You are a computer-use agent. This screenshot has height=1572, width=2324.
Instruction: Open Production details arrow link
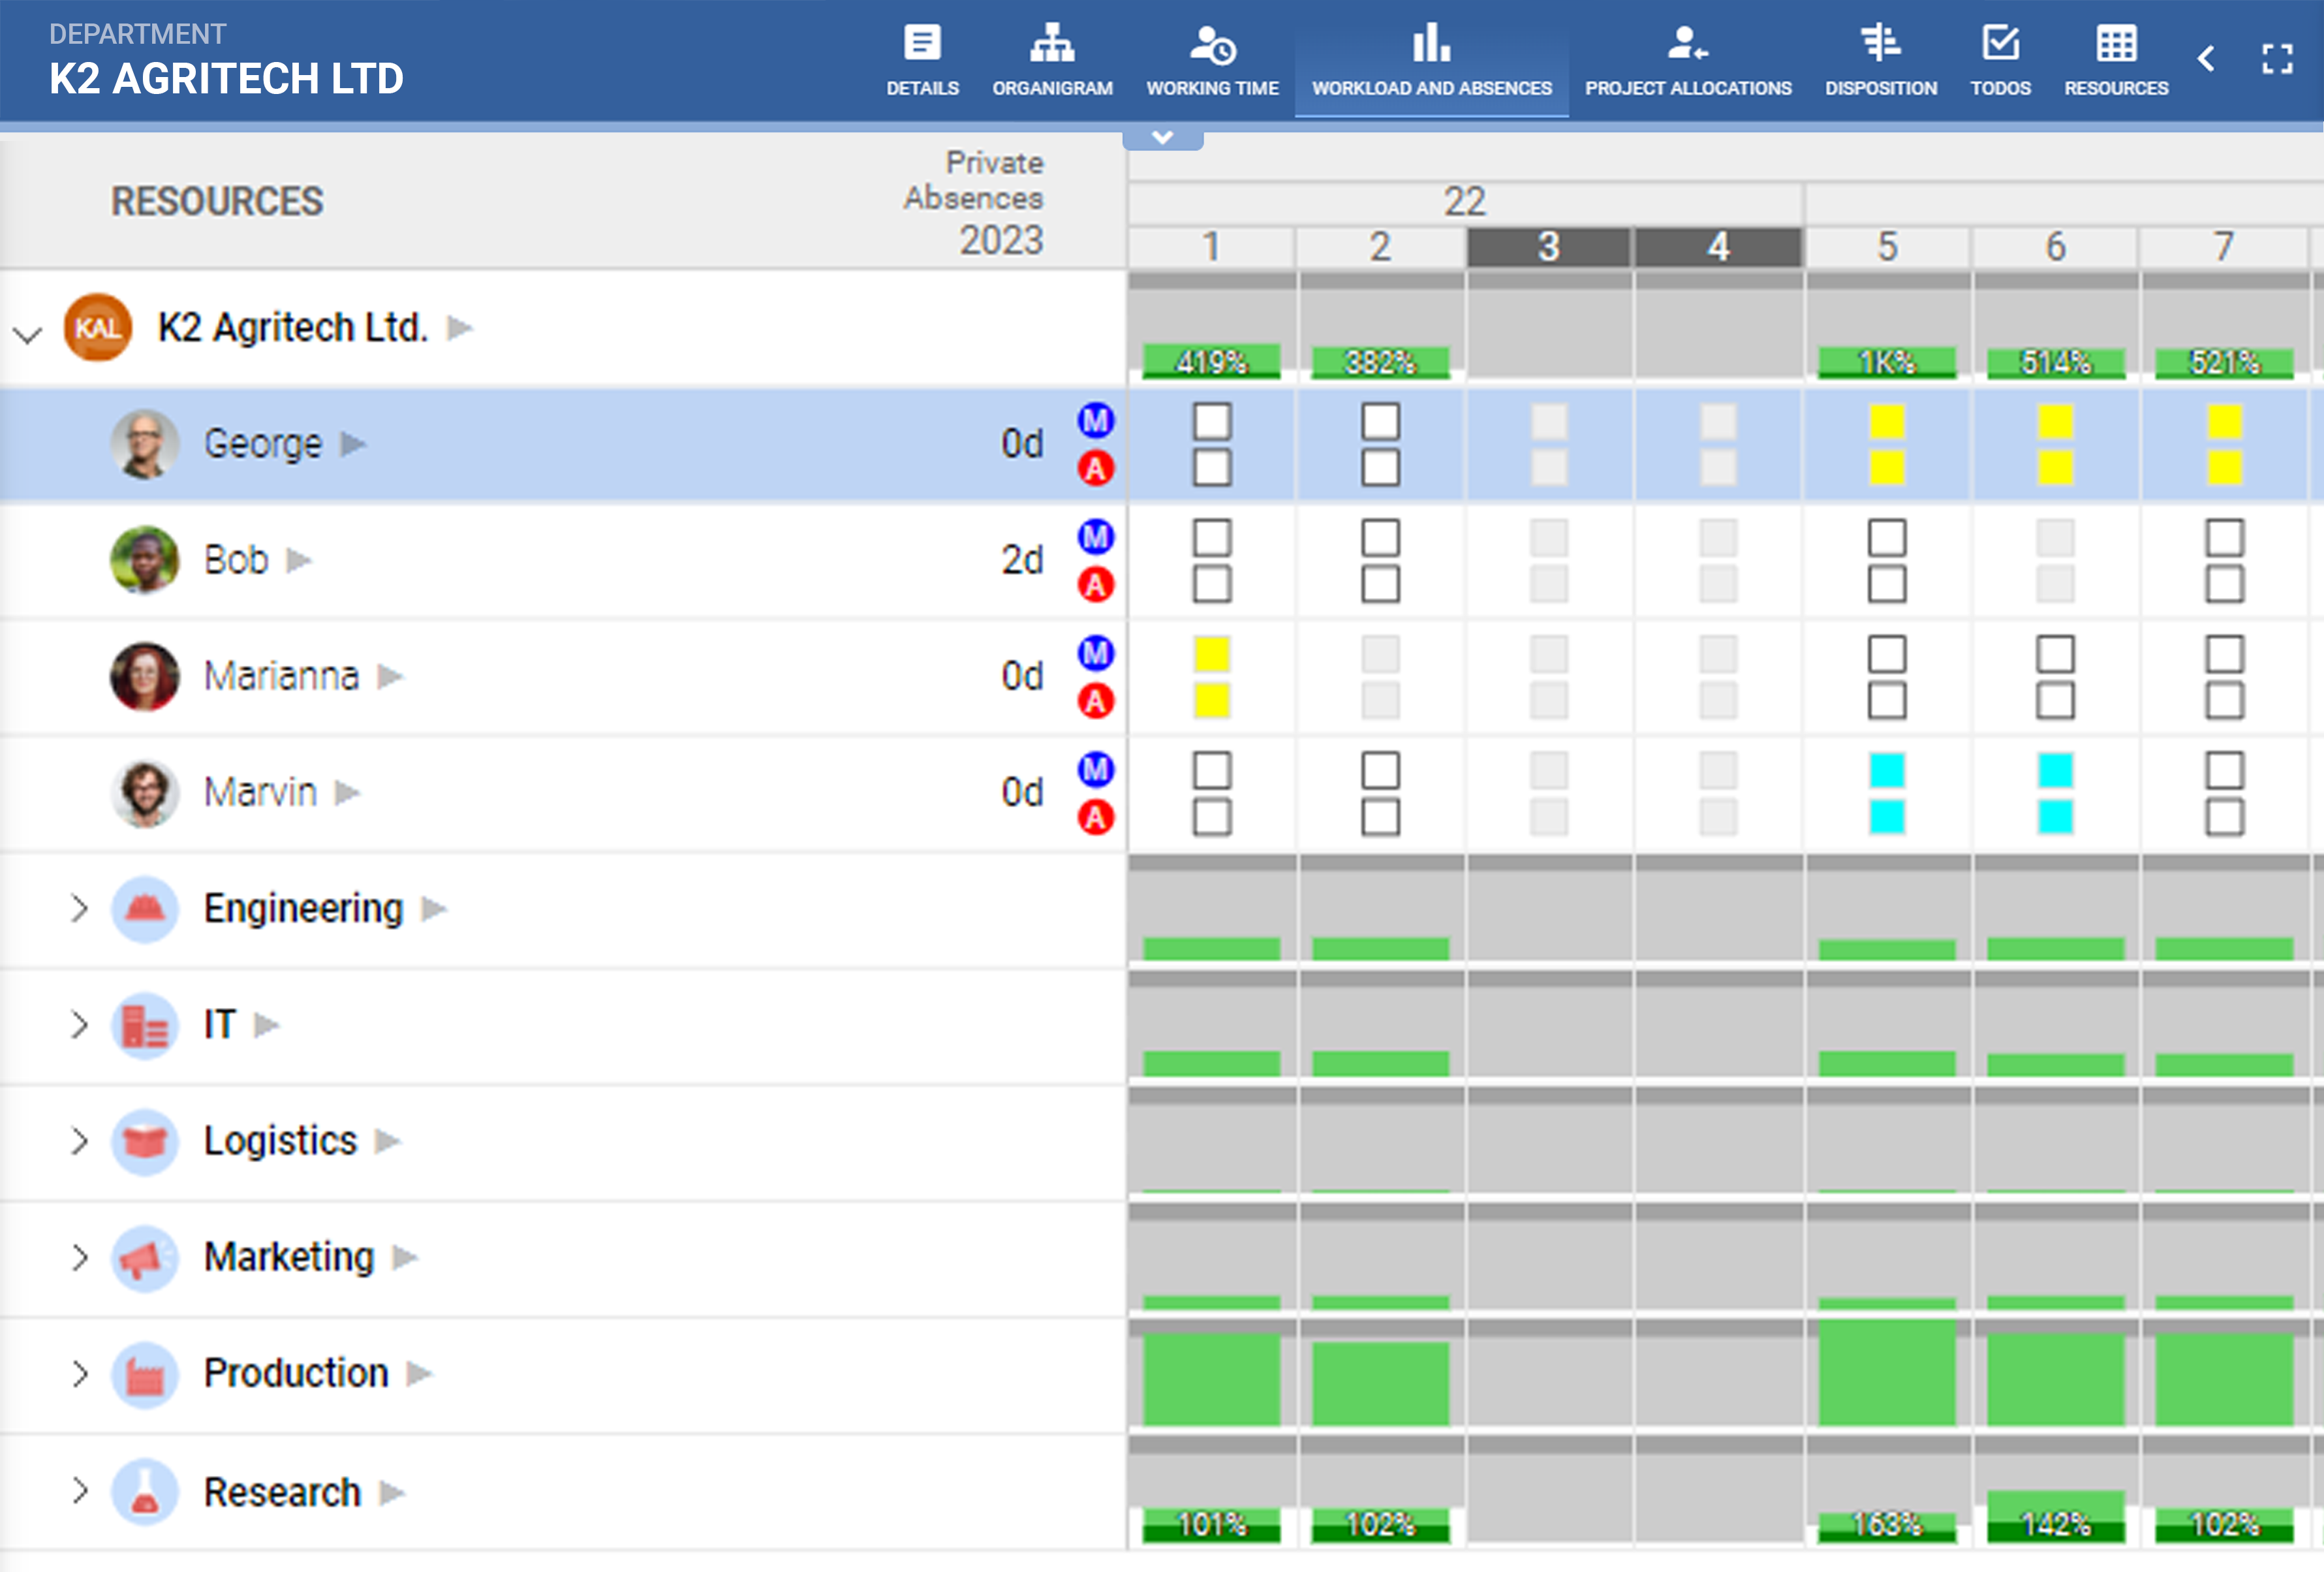(419, 1374)
